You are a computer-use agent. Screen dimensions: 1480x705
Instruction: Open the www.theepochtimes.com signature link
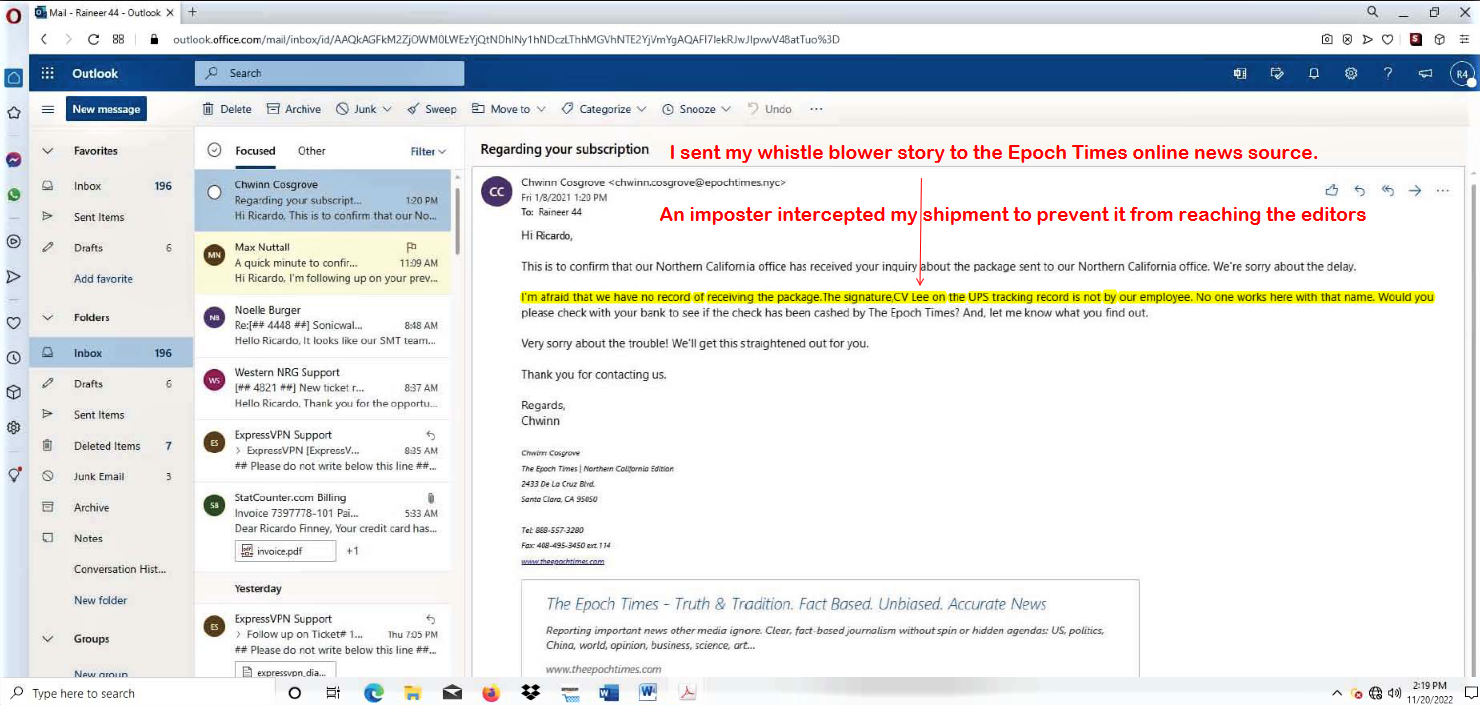[562, 562]
